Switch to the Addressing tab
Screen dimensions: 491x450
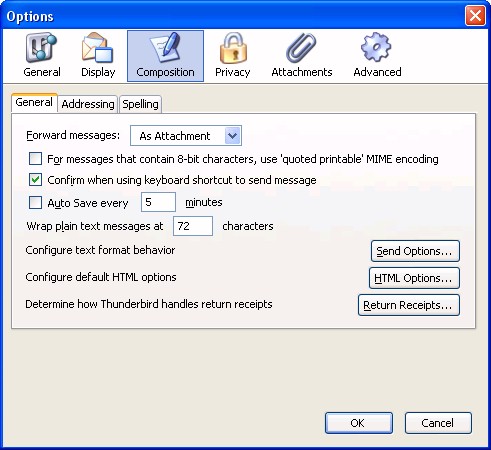coord(88,104)
